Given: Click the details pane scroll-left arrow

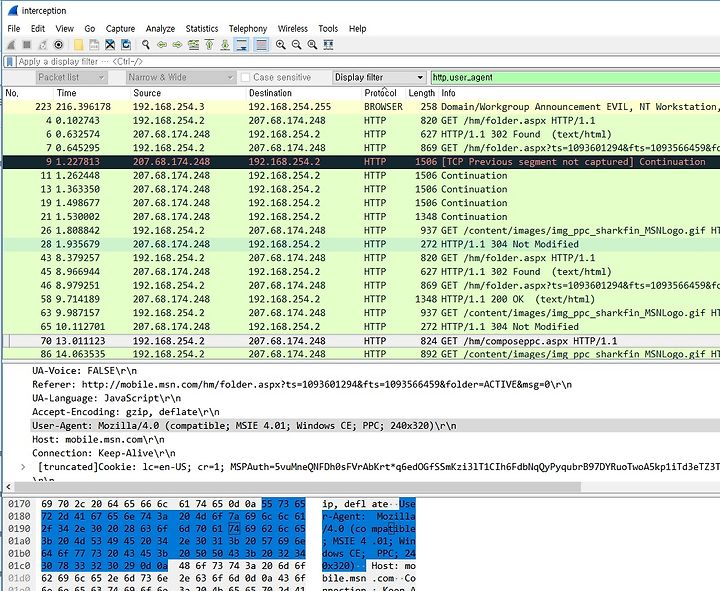Looking at the screenshot, I should pyautogui.click(x=8, y=486).
